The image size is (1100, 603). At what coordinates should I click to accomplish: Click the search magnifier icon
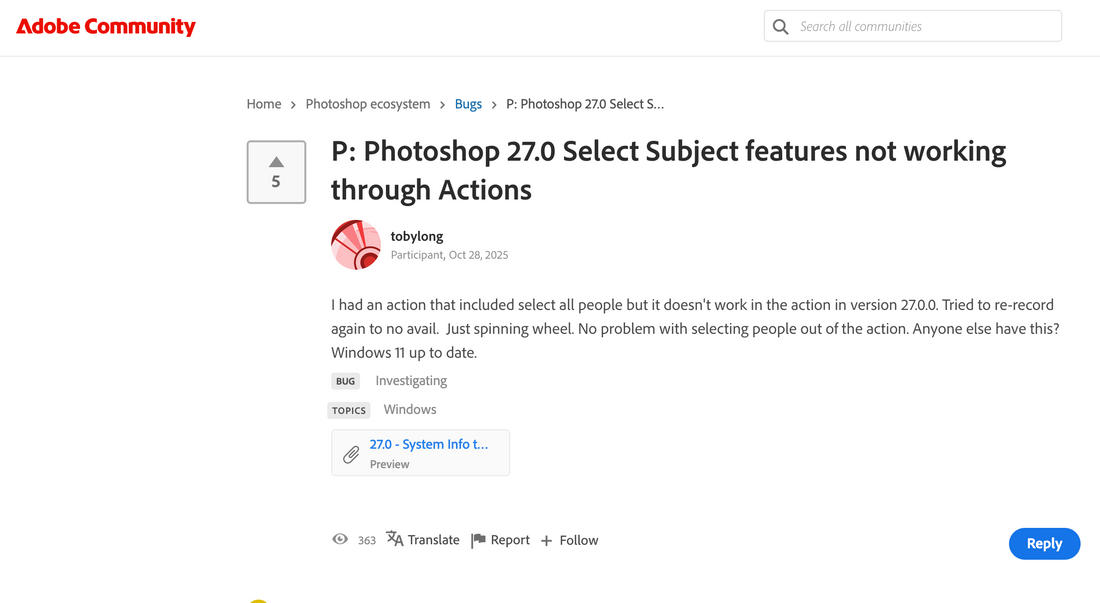[781, 26]
